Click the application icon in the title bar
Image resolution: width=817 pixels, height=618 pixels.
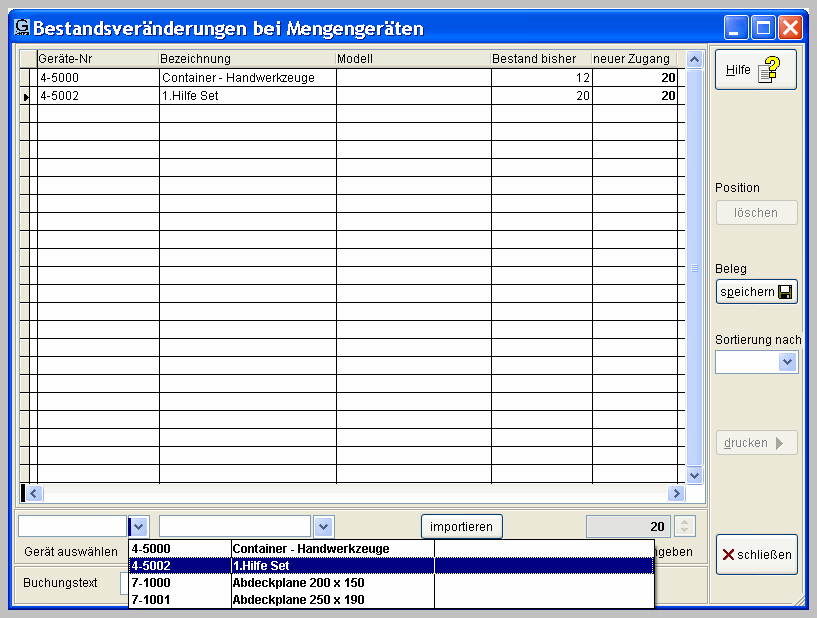(22, 28)
